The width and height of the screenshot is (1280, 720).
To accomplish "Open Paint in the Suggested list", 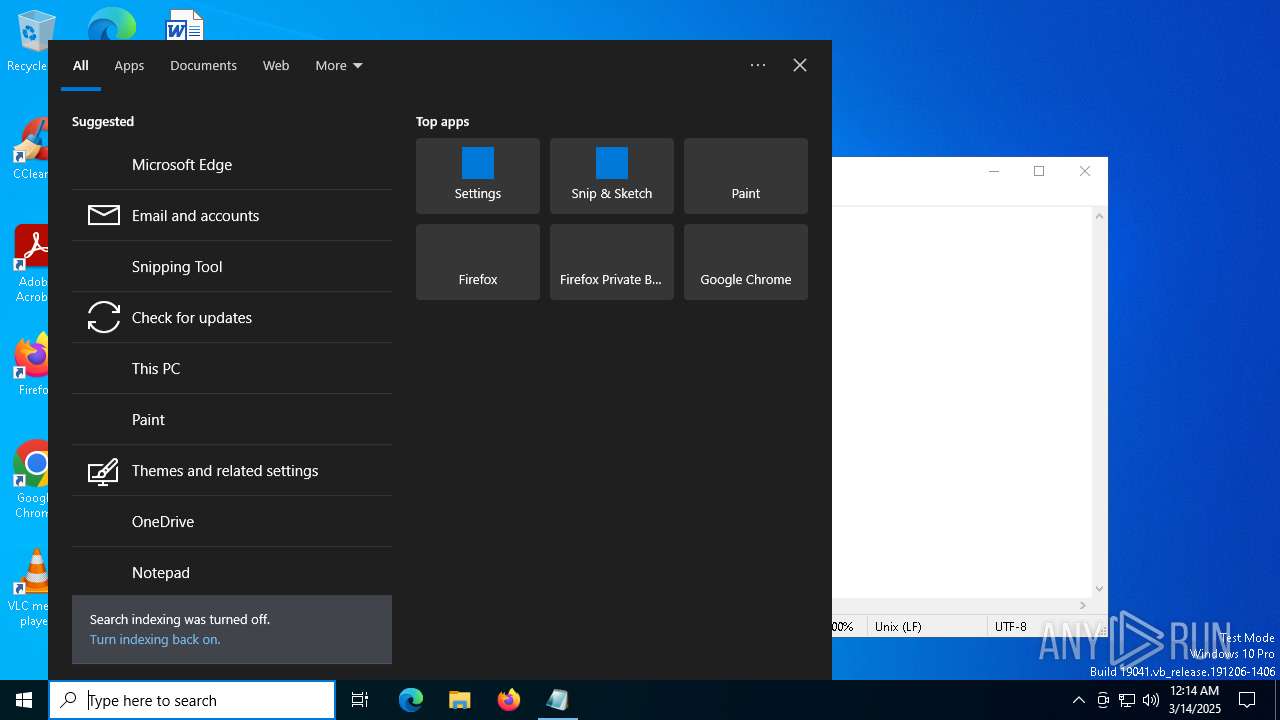I will (232, 420).
